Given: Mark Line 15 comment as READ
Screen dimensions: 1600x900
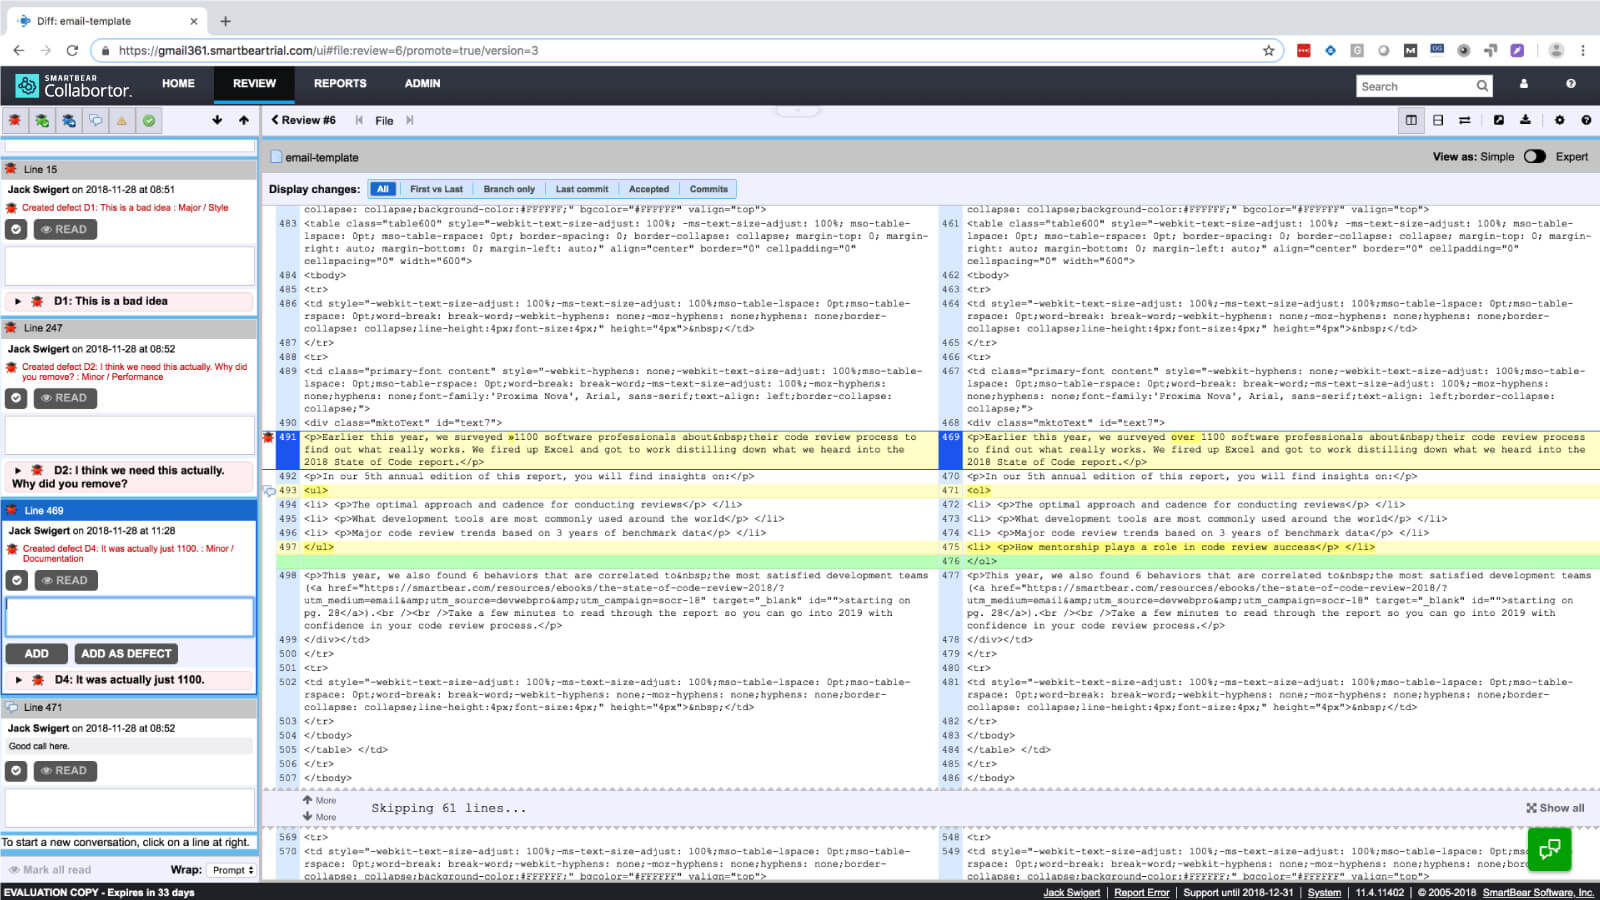Looking at the screenshot, I should click(65, 230).
